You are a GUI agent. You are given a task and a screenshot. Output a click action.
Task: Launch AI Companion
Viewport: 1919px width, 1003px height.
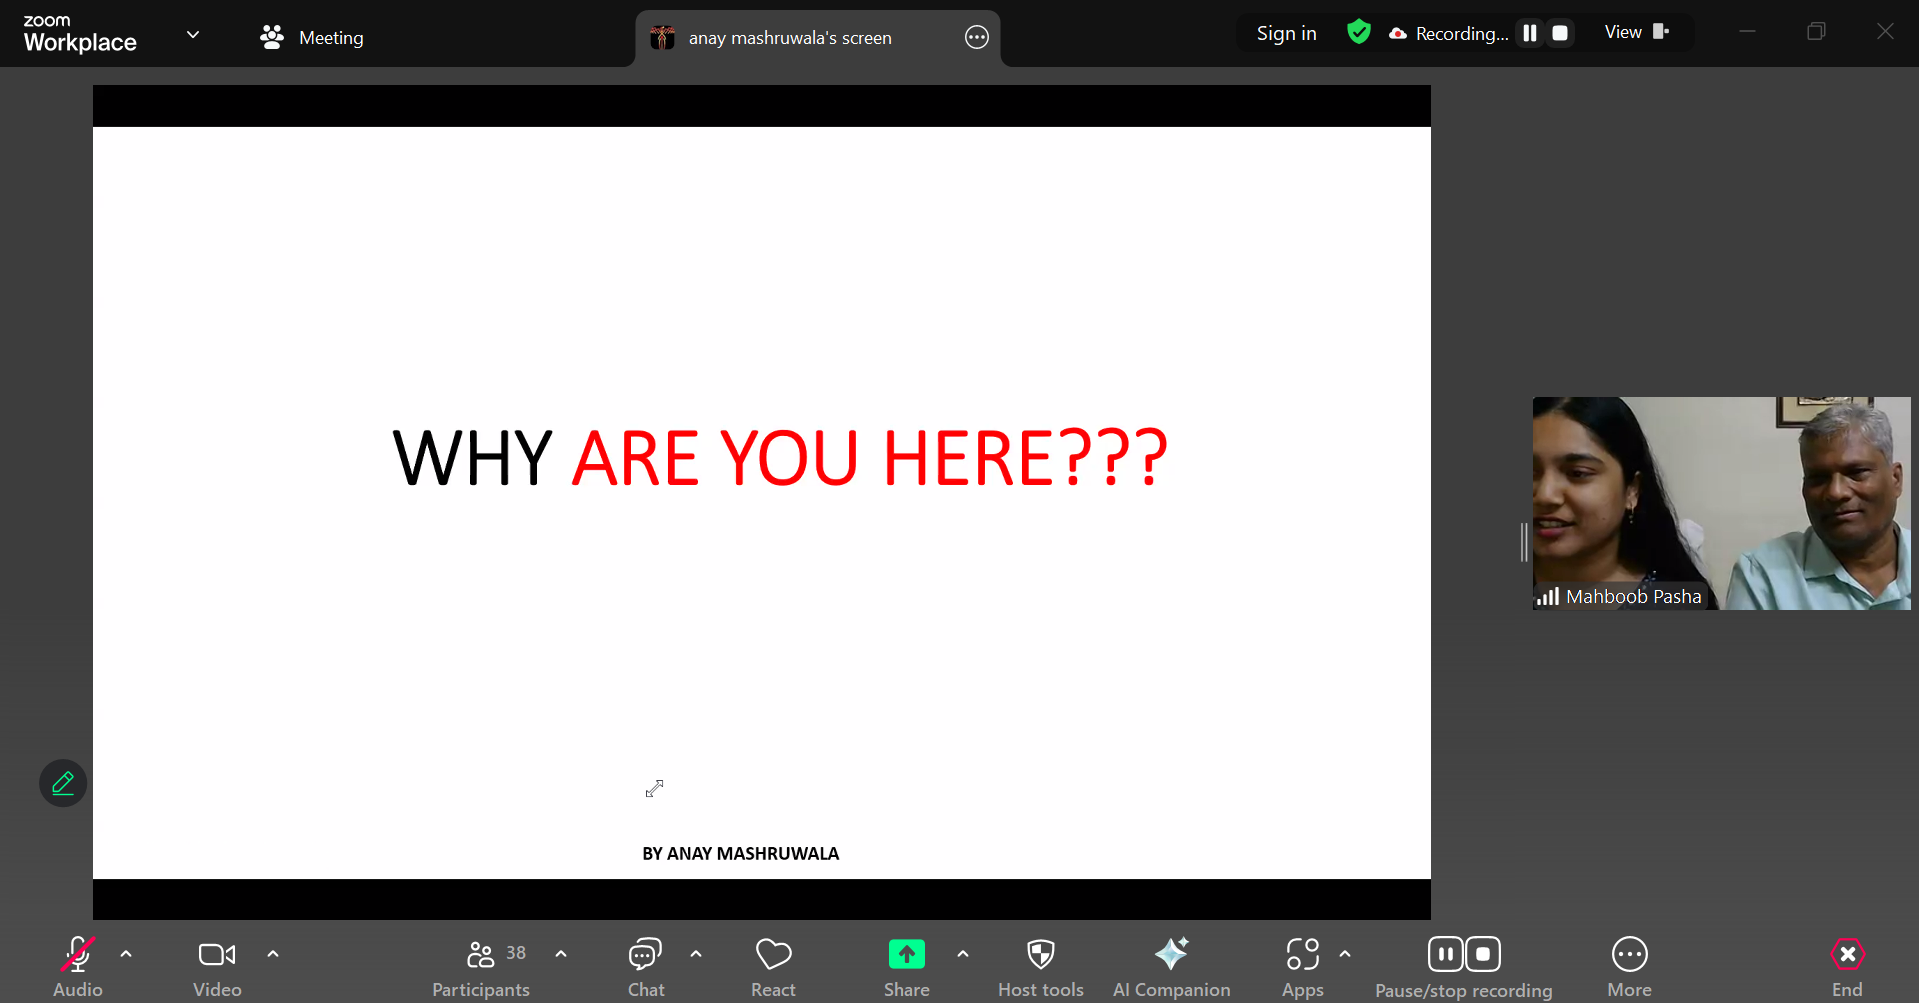coord(1171,966)
